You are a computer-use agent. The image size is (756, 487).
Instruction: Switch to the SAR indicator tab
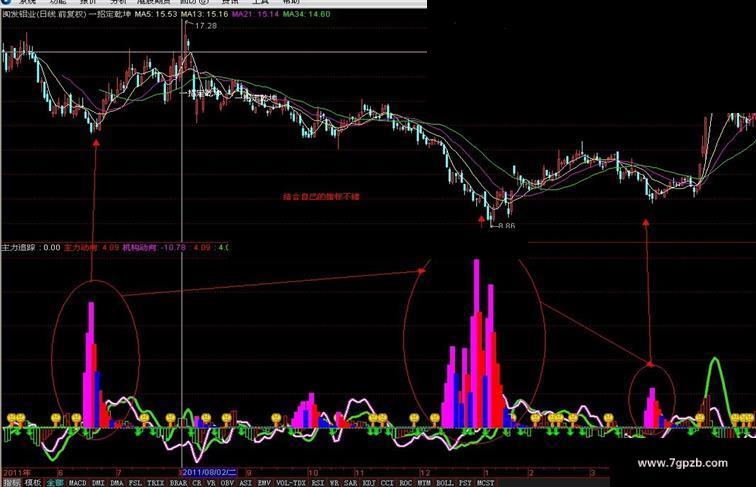[x=351, y=483]
